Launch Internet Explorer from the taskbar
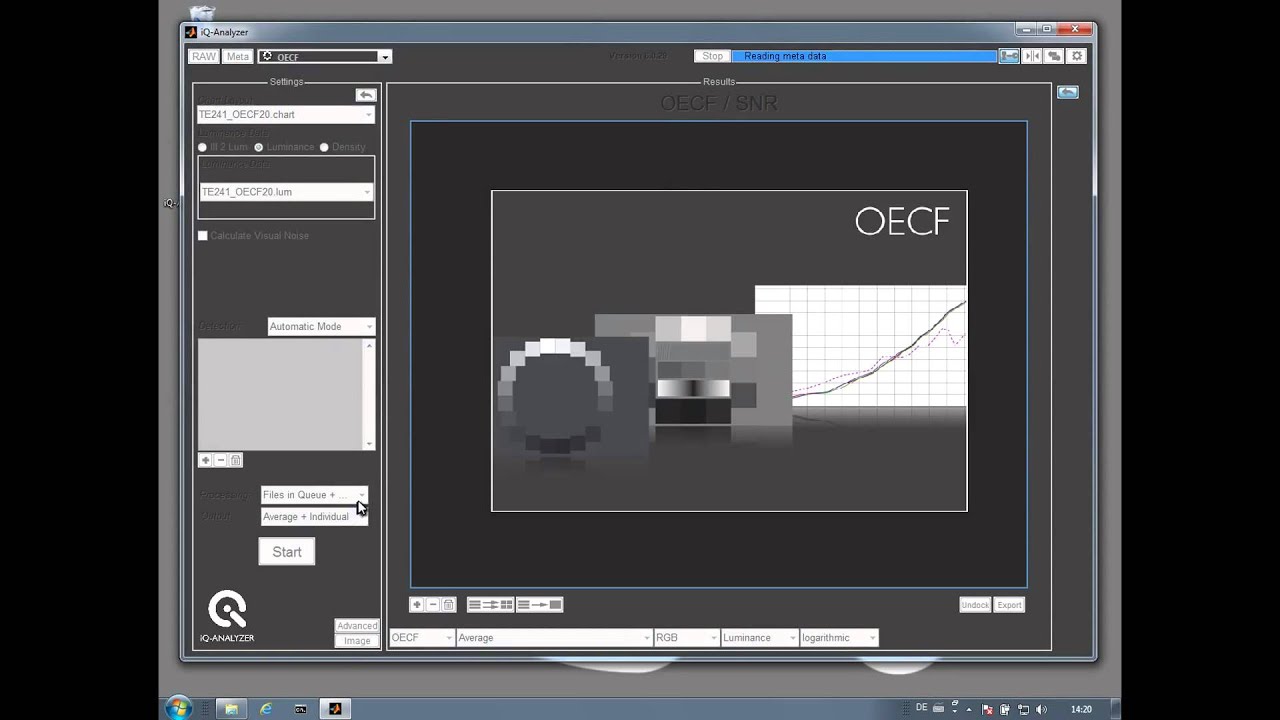Viewport: 1280px width, 720px height. click(266, 709)
